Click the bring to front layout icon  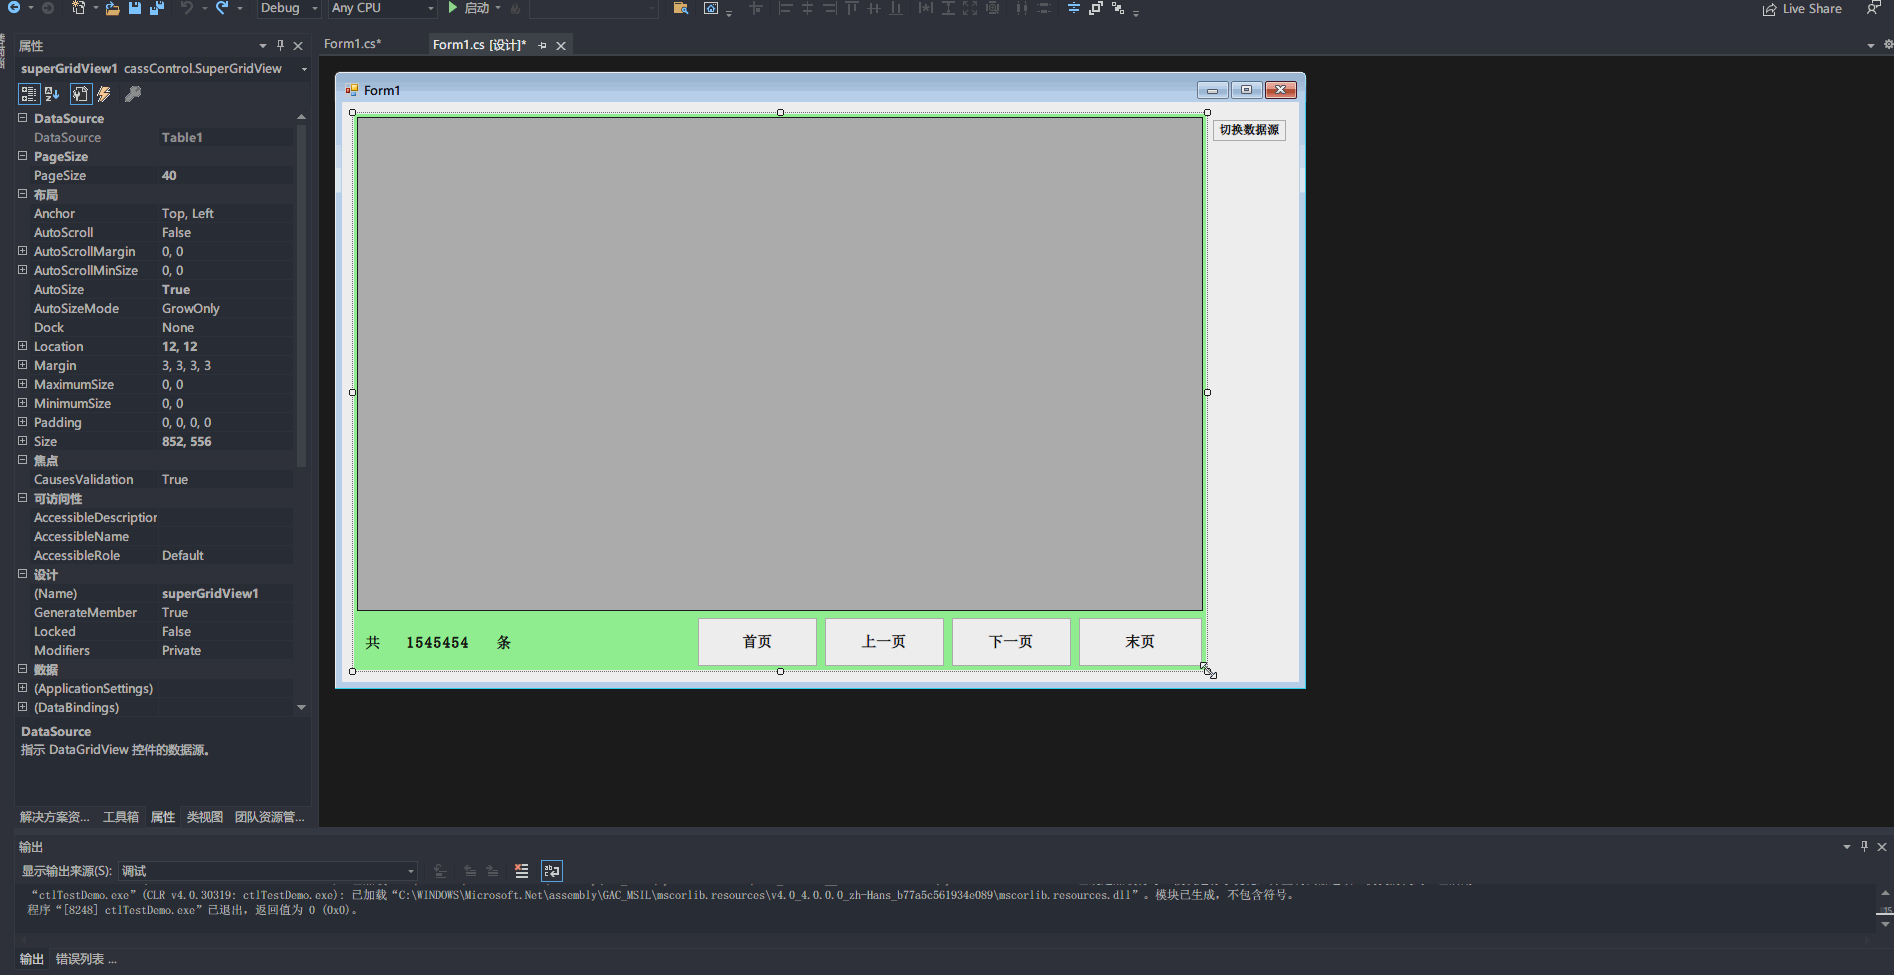[1096, 8]
